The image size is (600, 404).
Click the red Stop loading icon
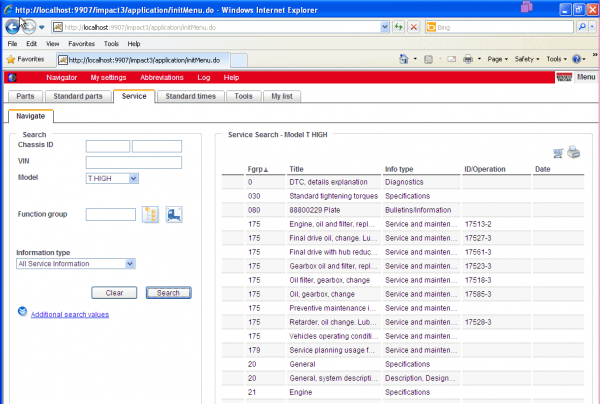click(x=414, y=27)
